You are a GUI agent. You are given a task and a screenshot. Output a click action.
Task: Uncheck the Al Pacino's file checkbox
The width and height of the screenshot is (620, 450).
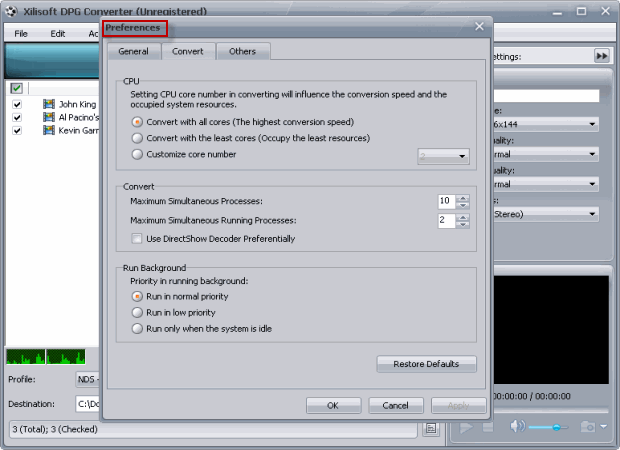(x=17, y=117)
